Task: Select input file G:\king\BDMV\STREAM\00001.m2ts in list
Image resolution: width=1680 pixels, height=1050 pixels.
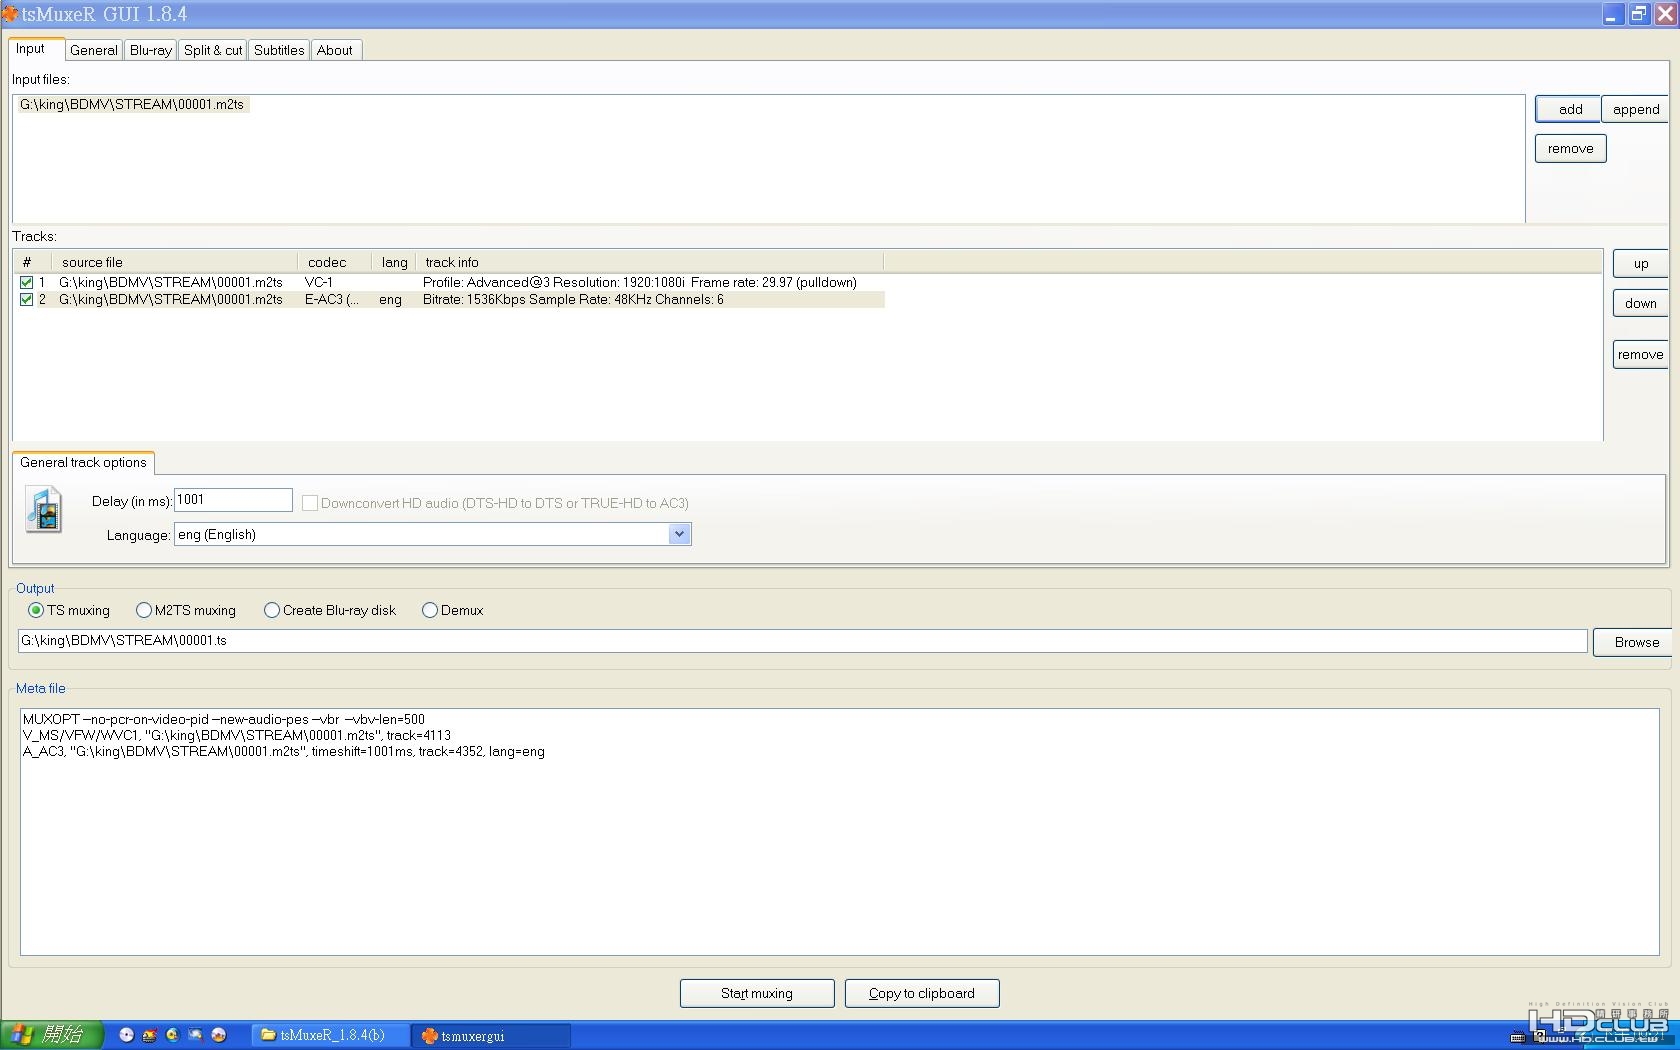Action: (x=132, y=104)
